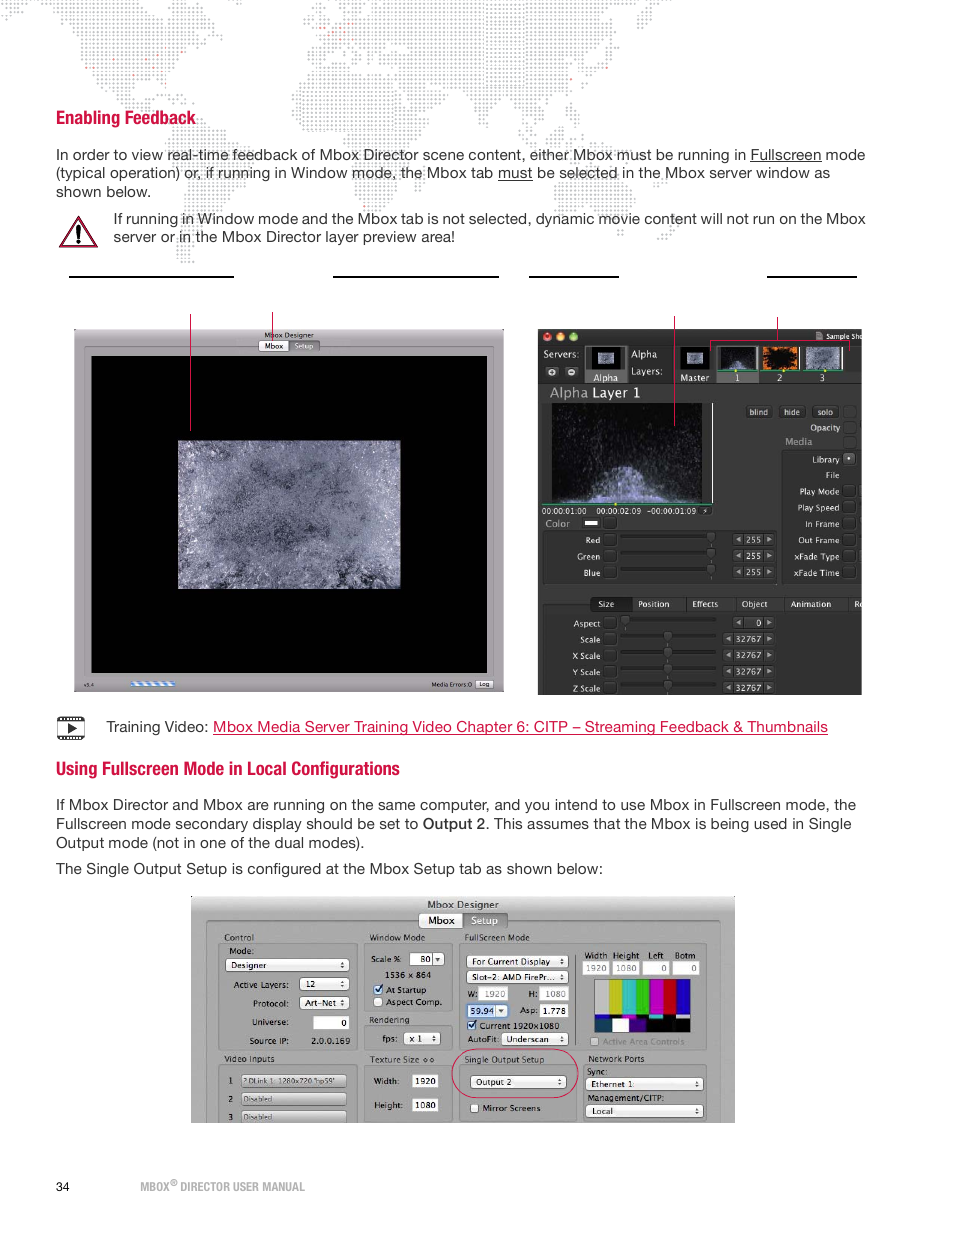Select layer 2 orange thumbnail

[x=780, y=359]
